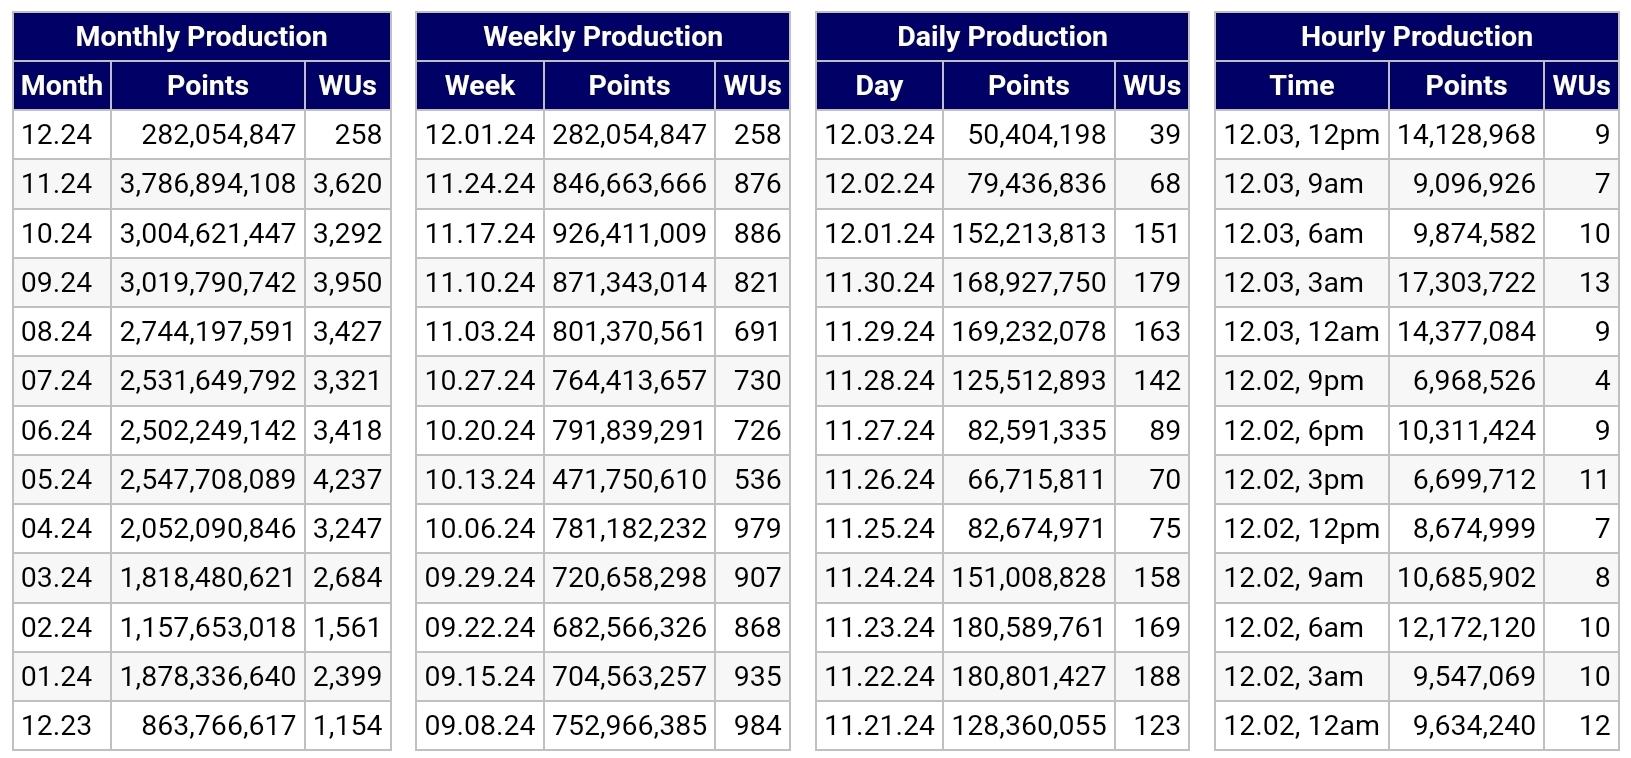Click the Month column header
Viewport: 1631px width, 758px height.
tap(62, 86)
